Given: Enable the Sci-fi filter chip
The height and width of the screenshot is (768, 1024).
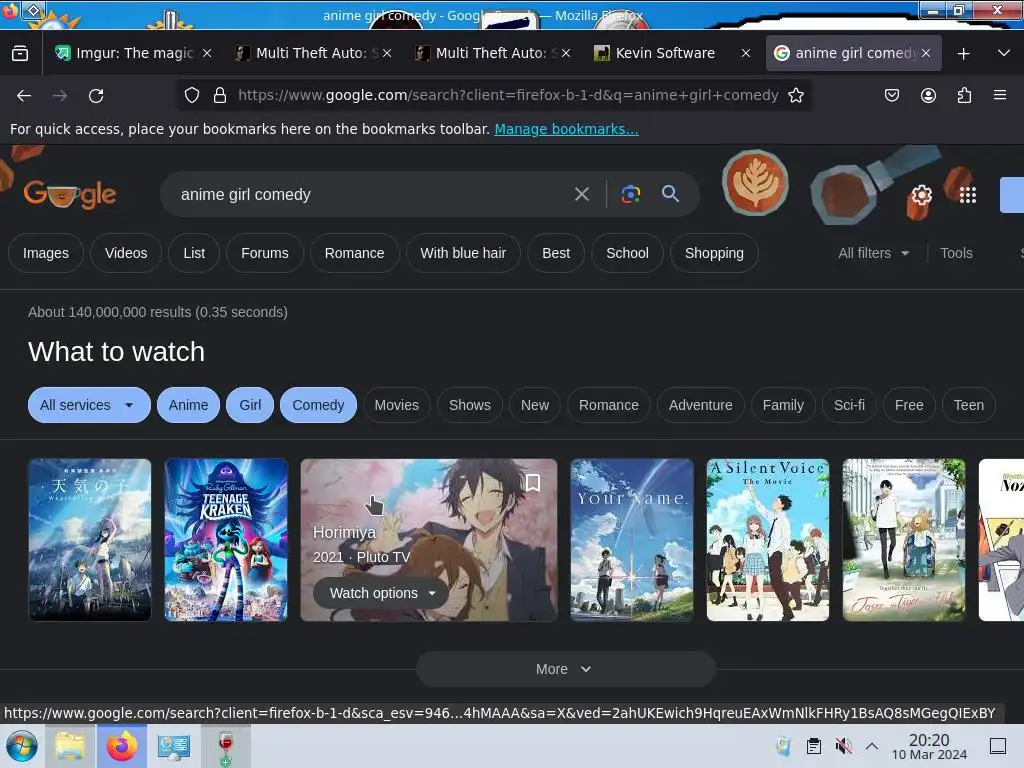Looking at the screenshot, I should pyautogui.click(x=849, y=405).
